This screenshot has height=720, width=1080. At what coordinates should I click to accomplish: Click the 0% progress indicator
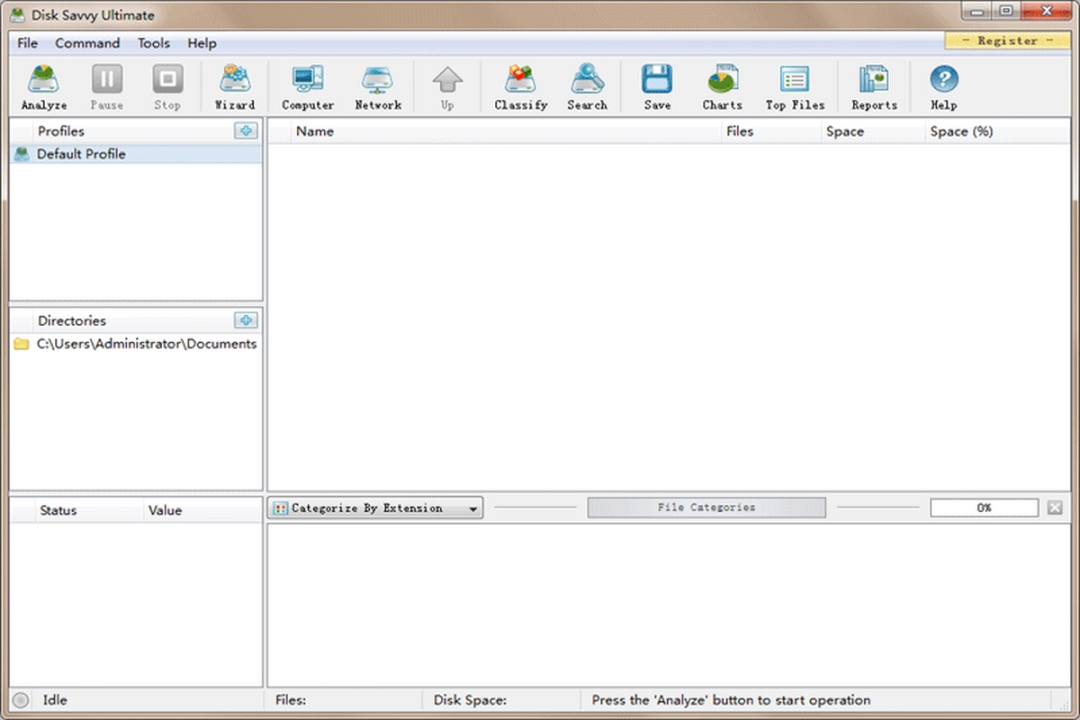click(x=984, y=507)
